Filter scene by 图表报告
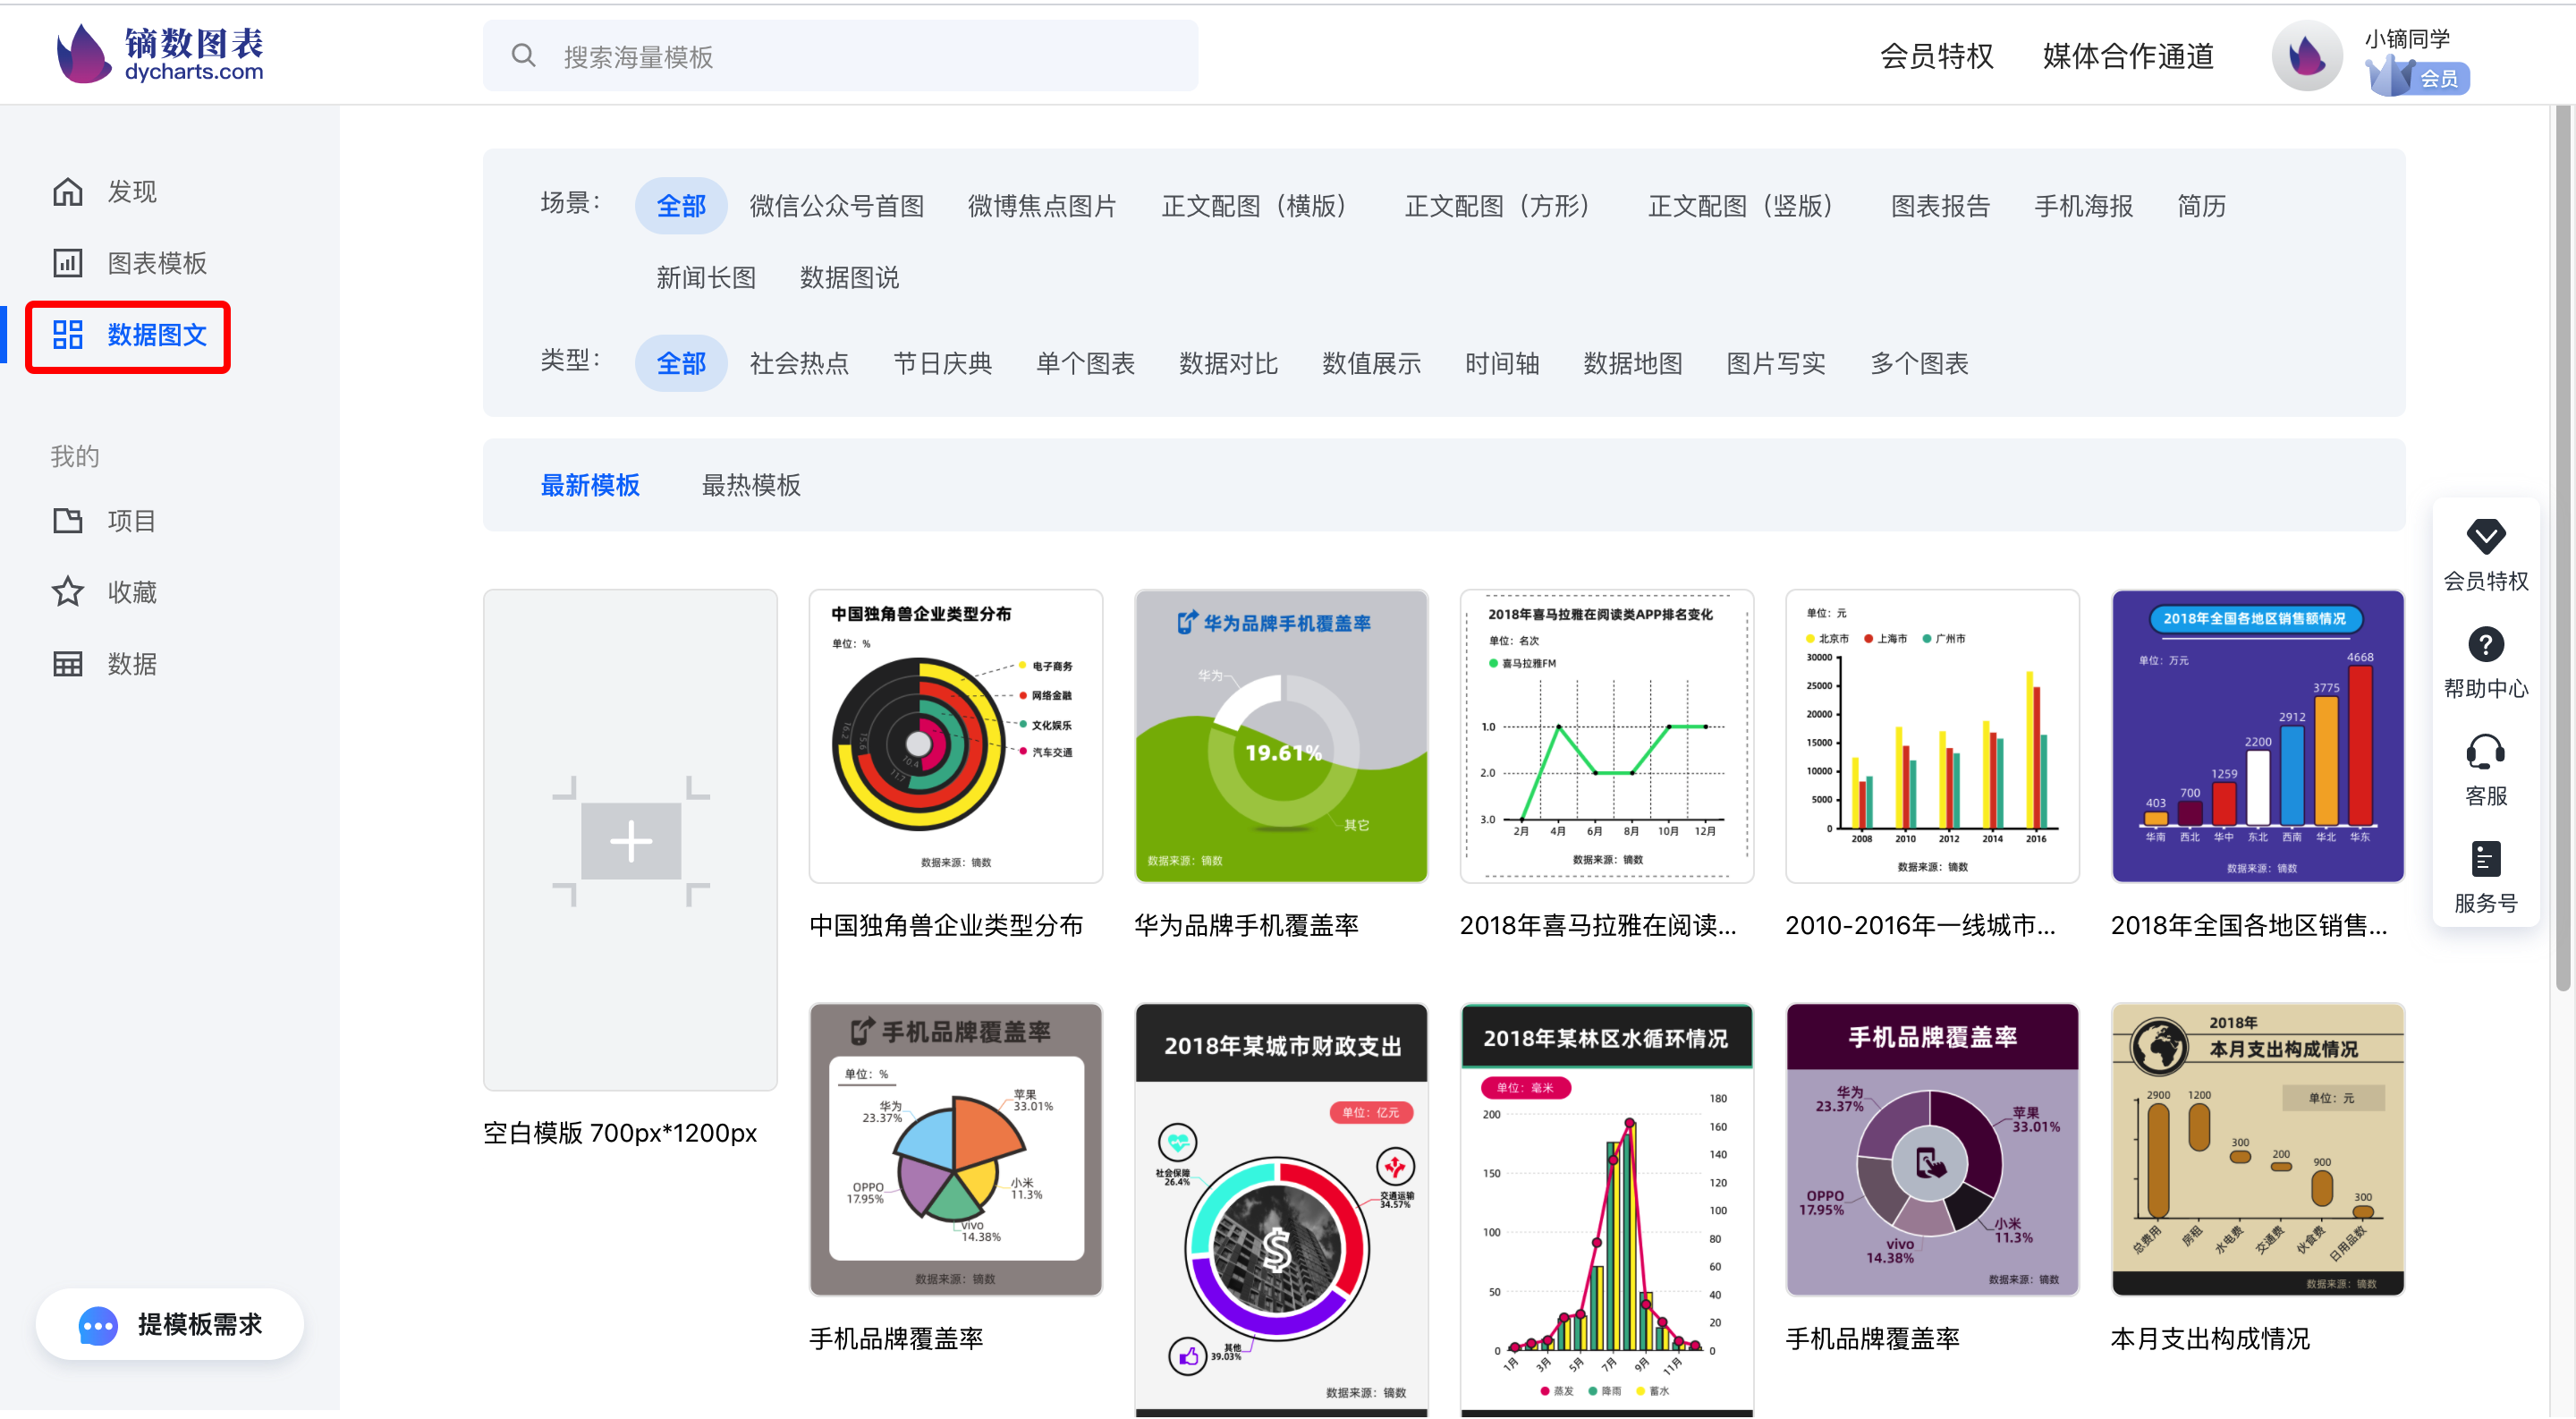Image resolution: width=2576 pixels, height=1419 pixels. [x=1940, y=206]
